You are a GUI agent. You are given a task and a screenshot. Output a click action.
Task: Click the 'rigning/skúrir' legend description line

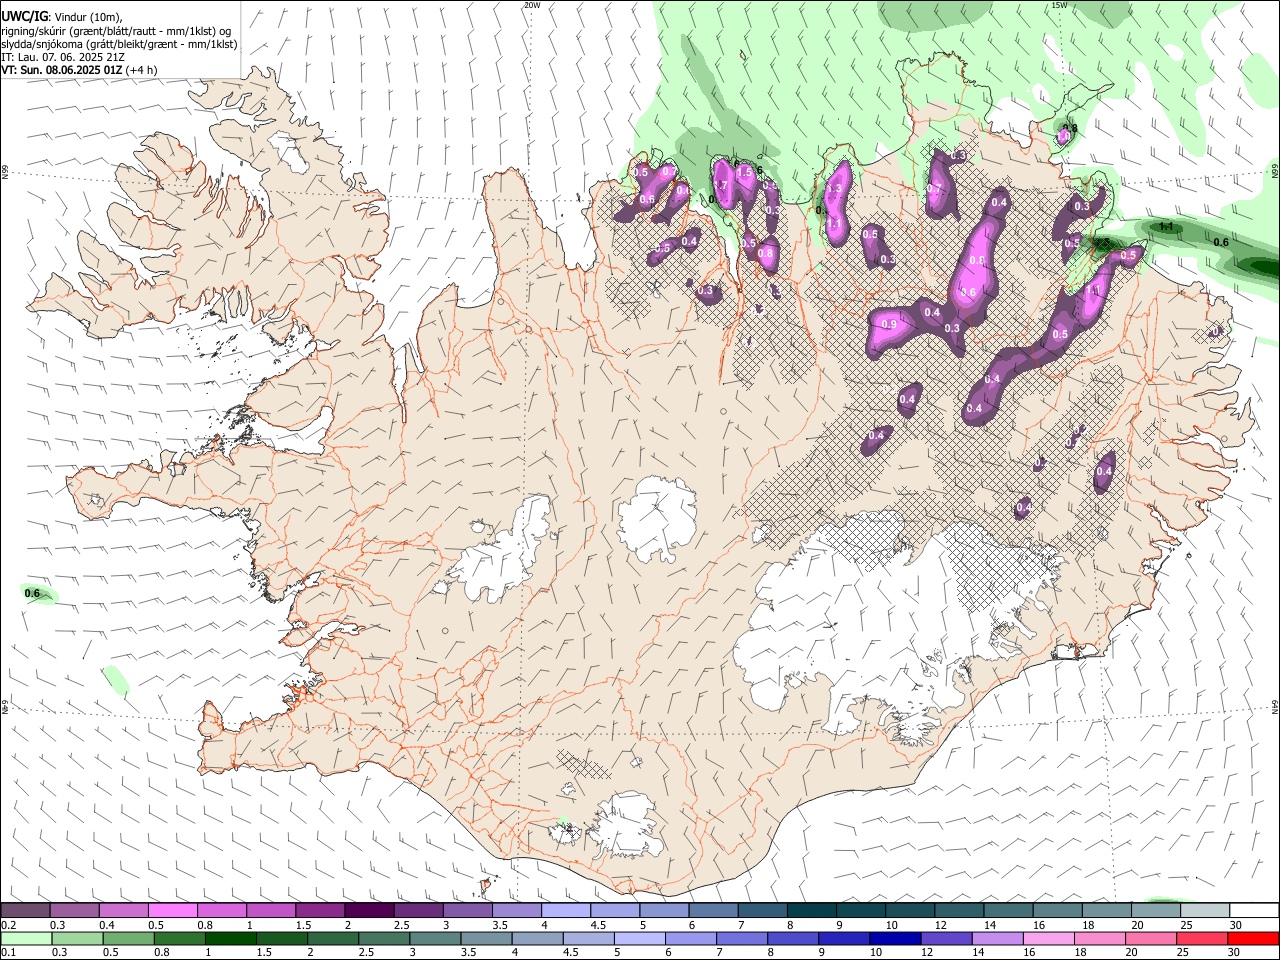[x=117, y=31]
